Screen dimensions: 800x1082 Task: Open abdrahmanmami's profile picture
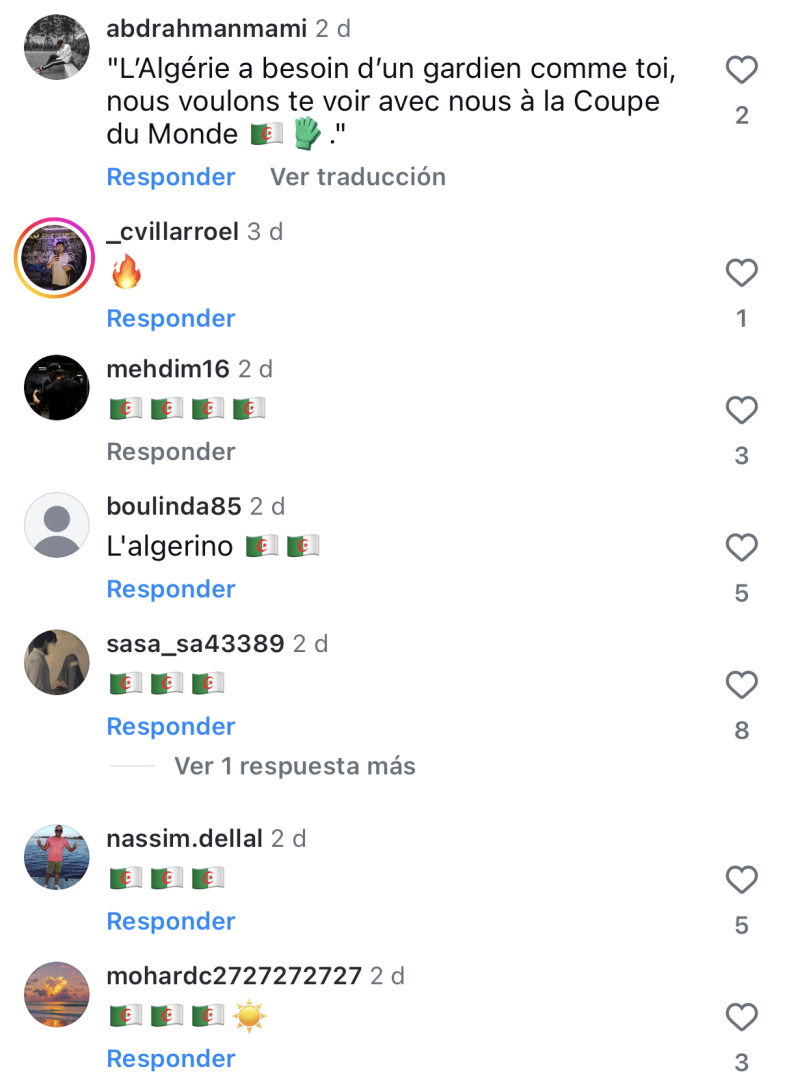click(x=57, y=47)
